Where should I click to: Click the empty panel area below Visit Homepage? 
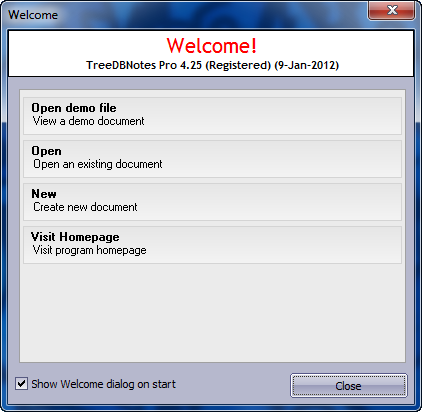(212, 312)
